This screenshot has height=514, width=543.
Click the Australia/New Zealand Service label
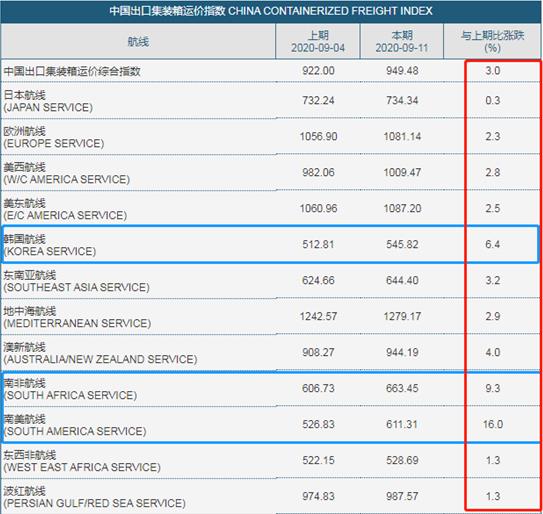click(x=100, y=353)
